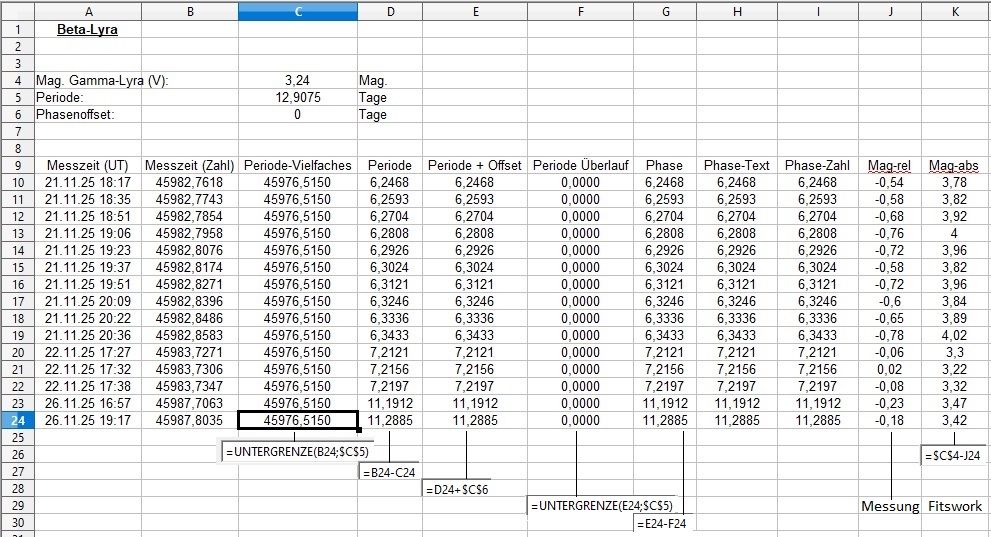This screenshot has height=537, width=991.
Task: Click formula note =UNTERGRENZE(B24;$C$5)
Action: [297, 451]
